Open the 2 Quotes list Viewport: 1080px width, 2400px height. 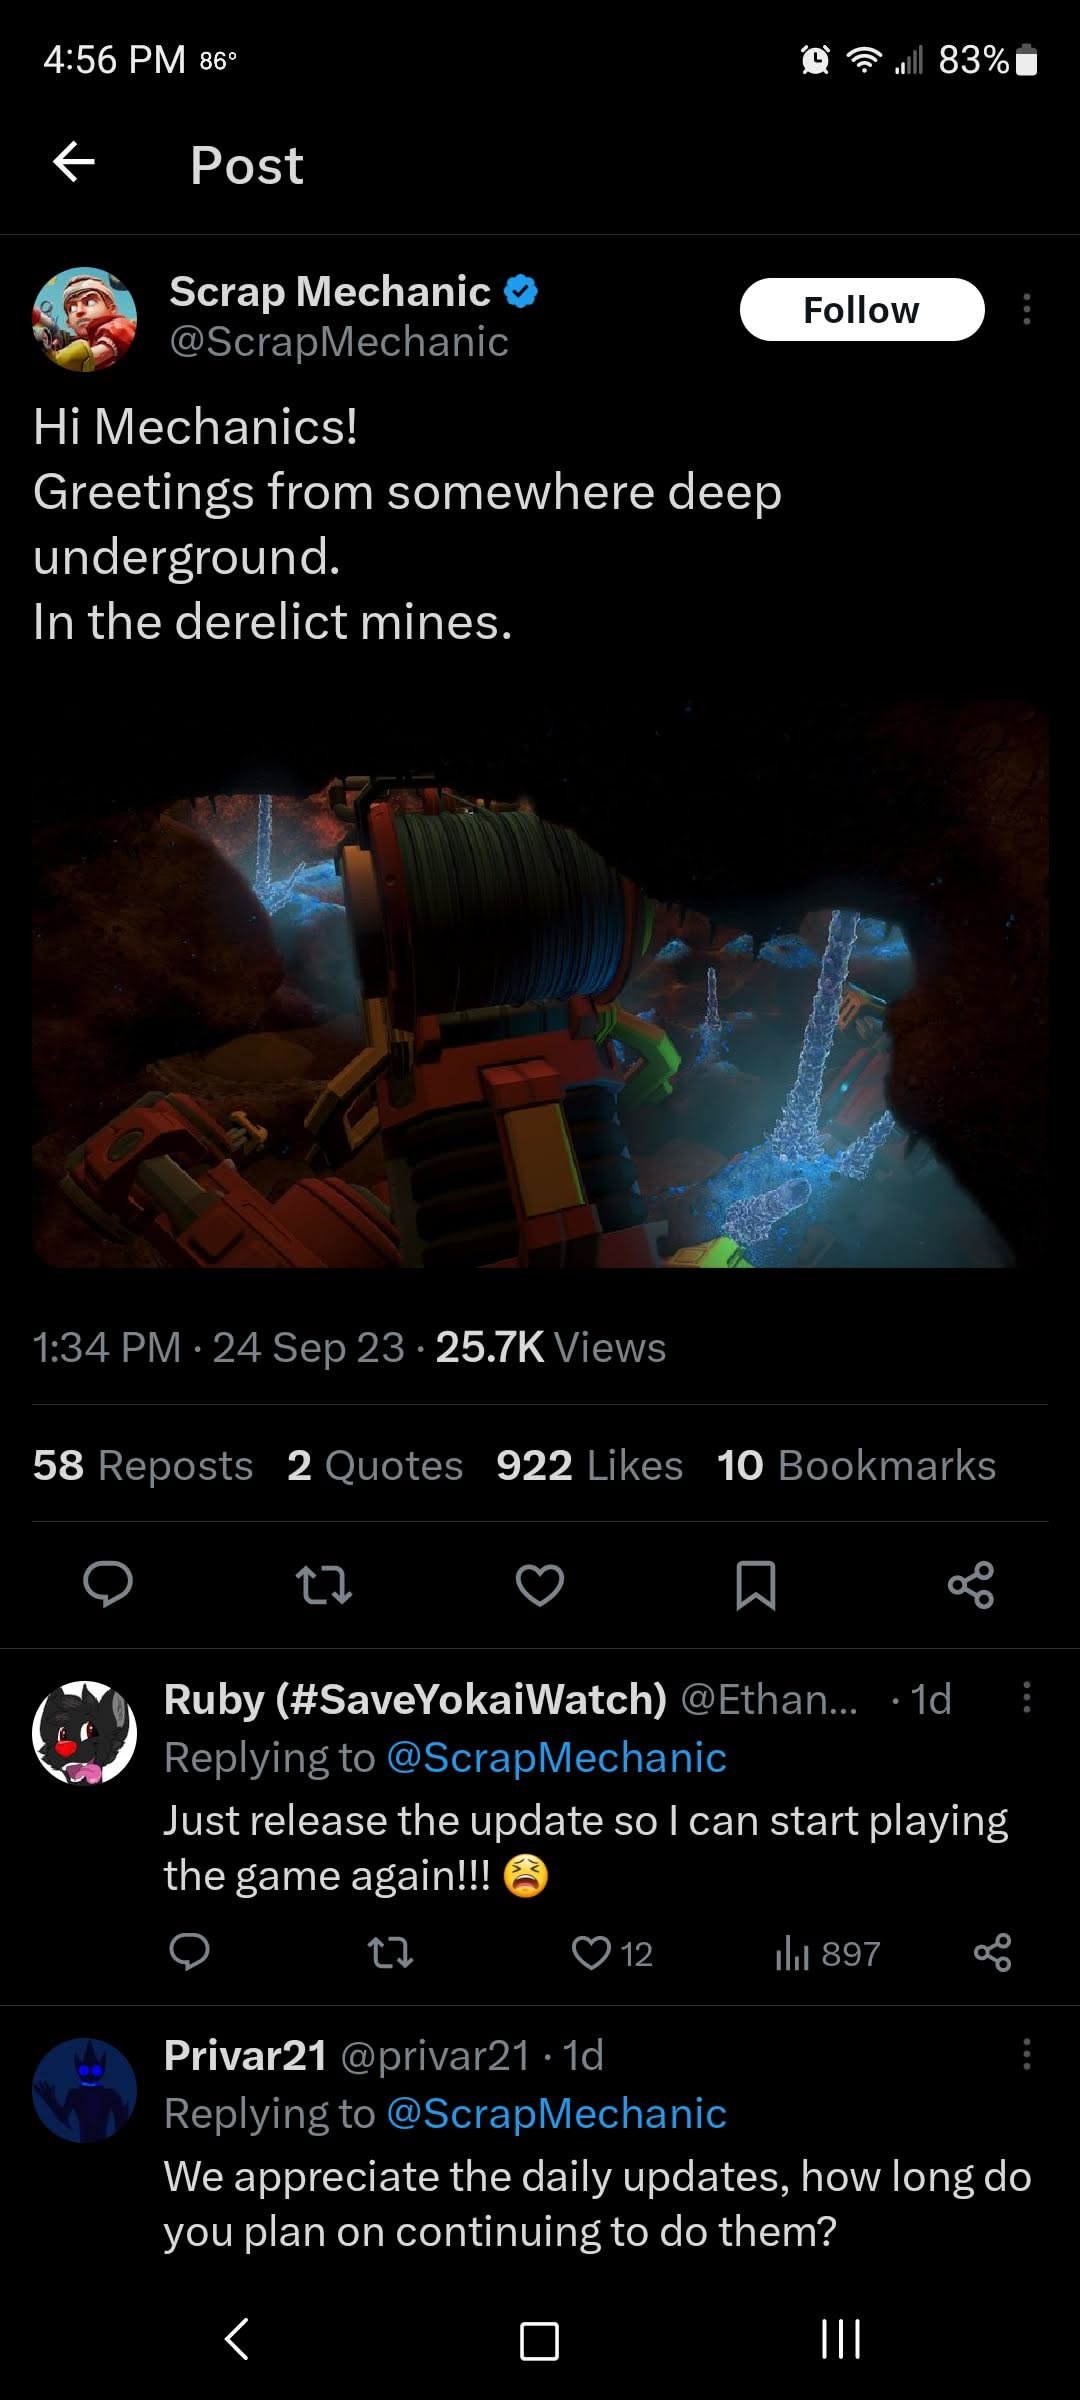(x=375, y=1465)
